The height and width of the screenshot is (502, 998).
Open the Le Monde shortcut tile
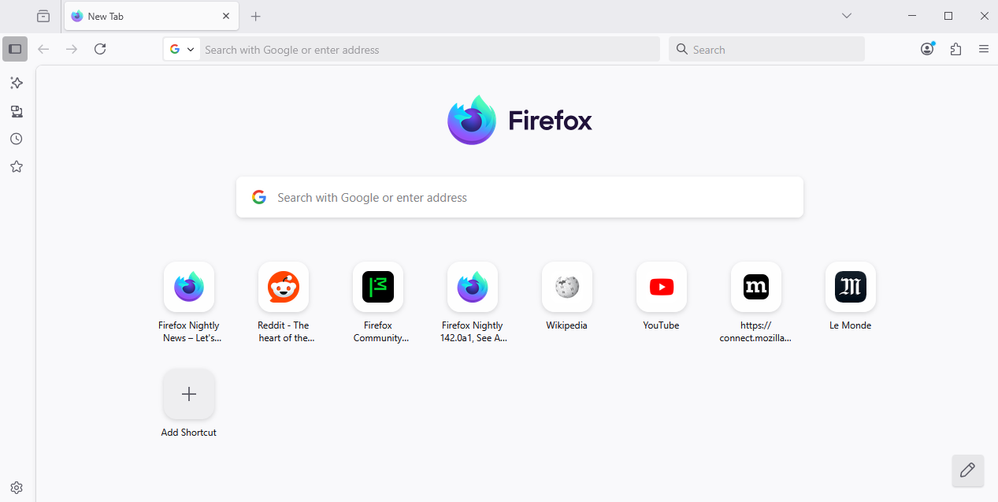[x=850, y=287]
